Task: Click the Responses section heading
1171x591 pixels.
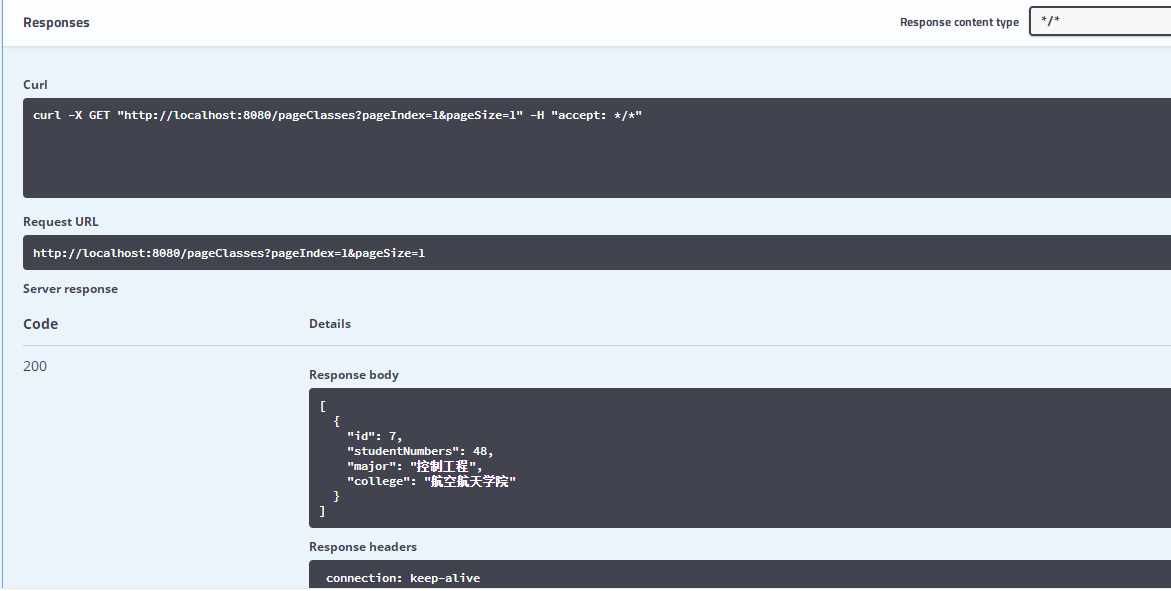Action: (56, 22)
